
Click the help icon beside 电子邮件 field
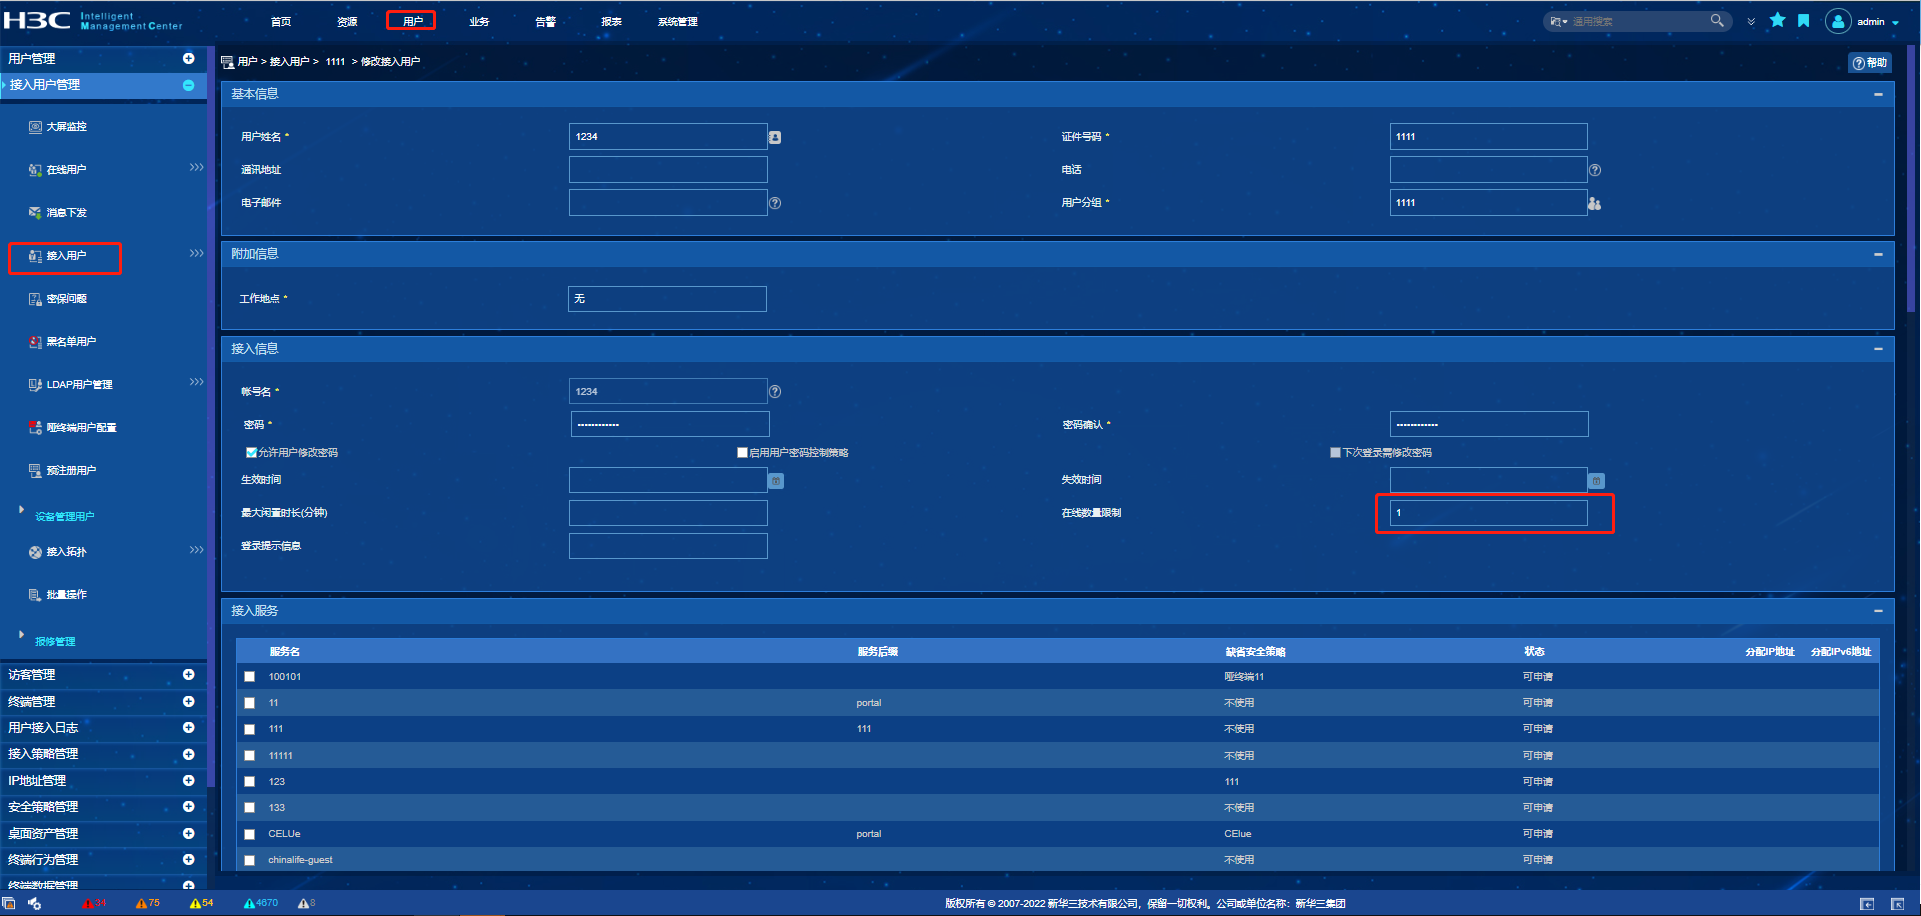pos(775,203)
